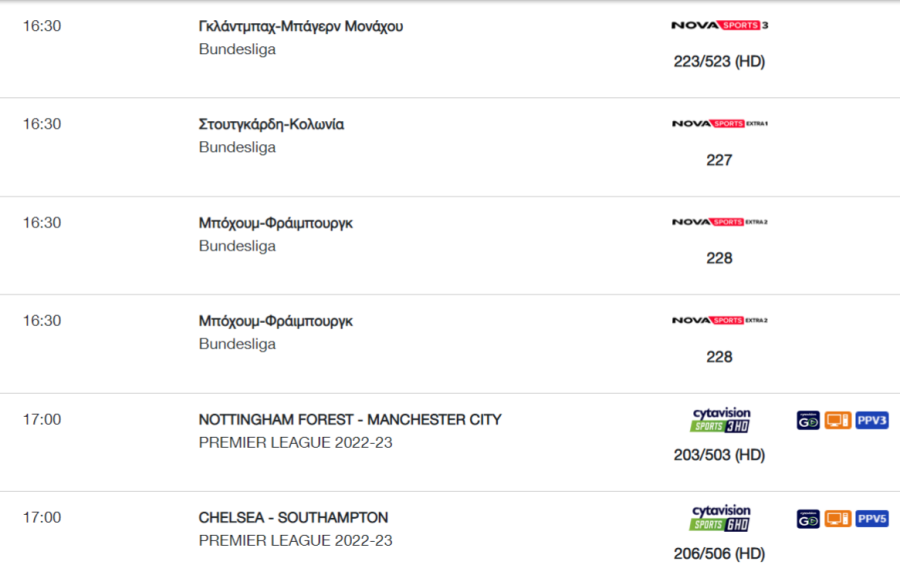Click PREMIER LEAGUE 2022-23 under Chelsea match
The height and width of the screenshot is (575, 900).
pos(296,541)
